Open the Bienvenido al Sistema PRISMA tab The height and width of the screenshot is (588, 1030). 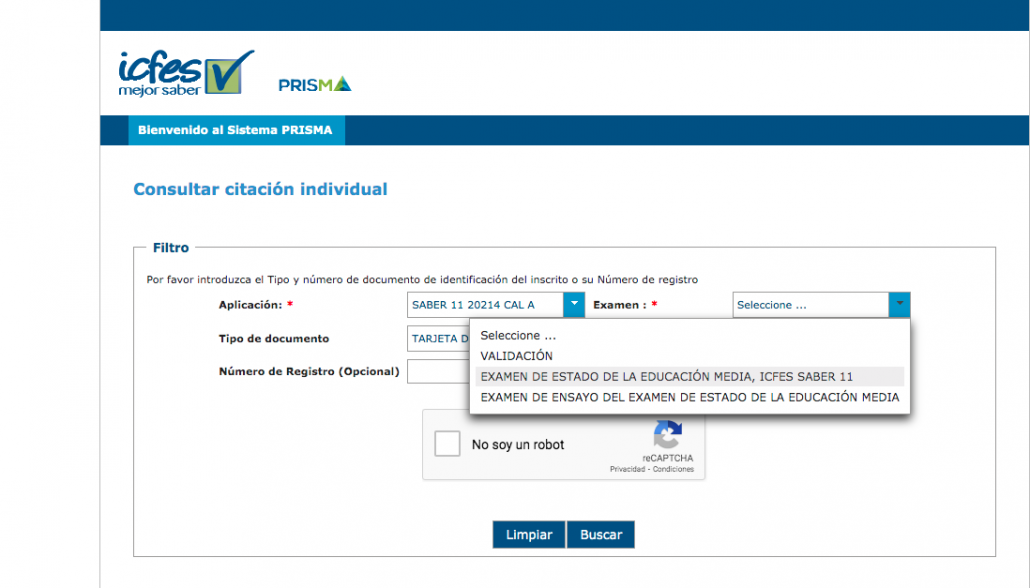tap(236, 130)
